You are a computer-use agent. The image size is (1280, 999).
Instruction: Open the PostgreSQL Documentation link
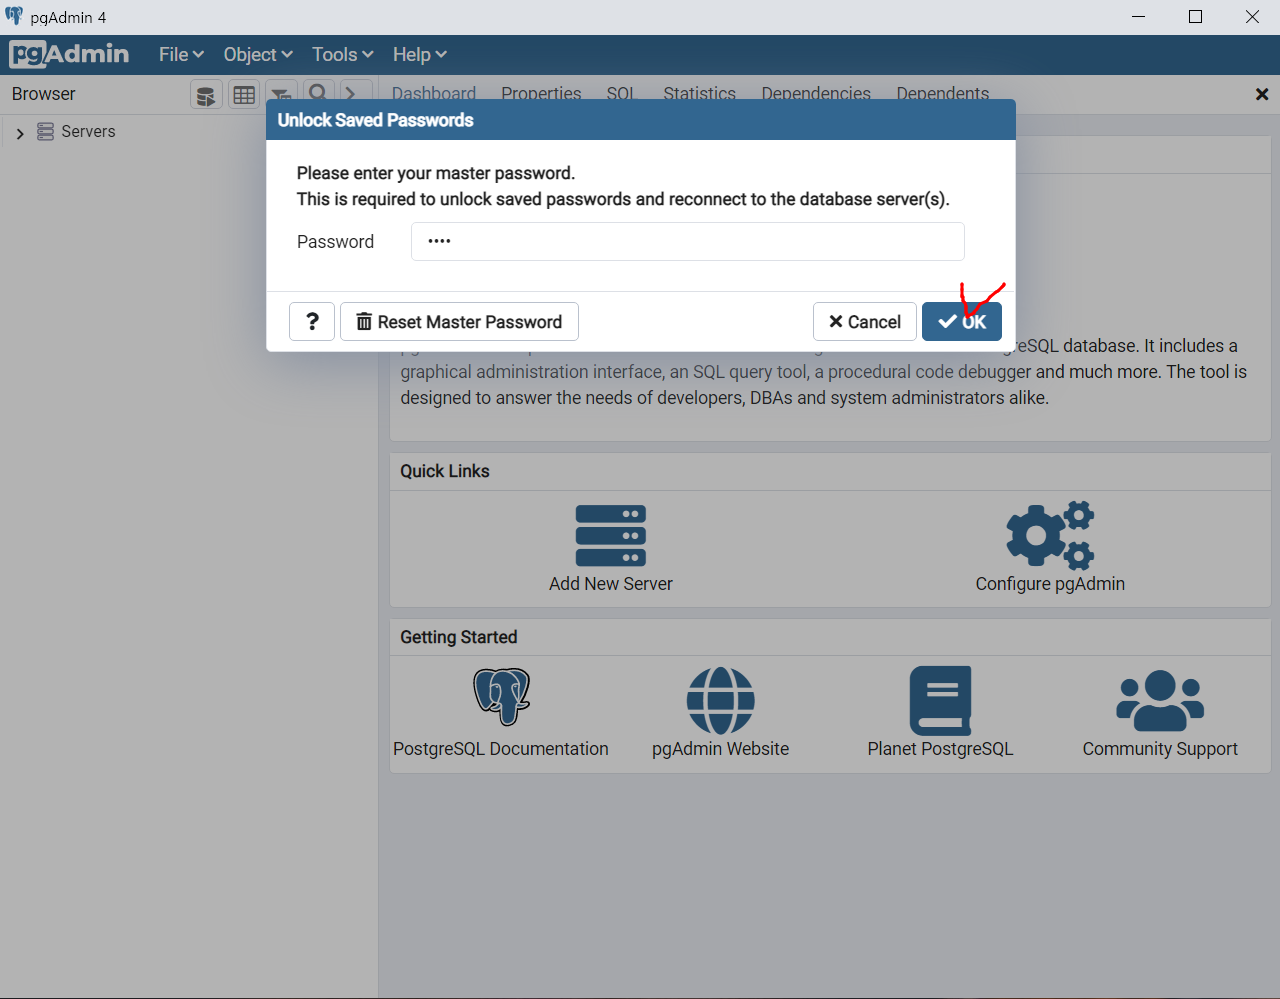click(501, 749)
